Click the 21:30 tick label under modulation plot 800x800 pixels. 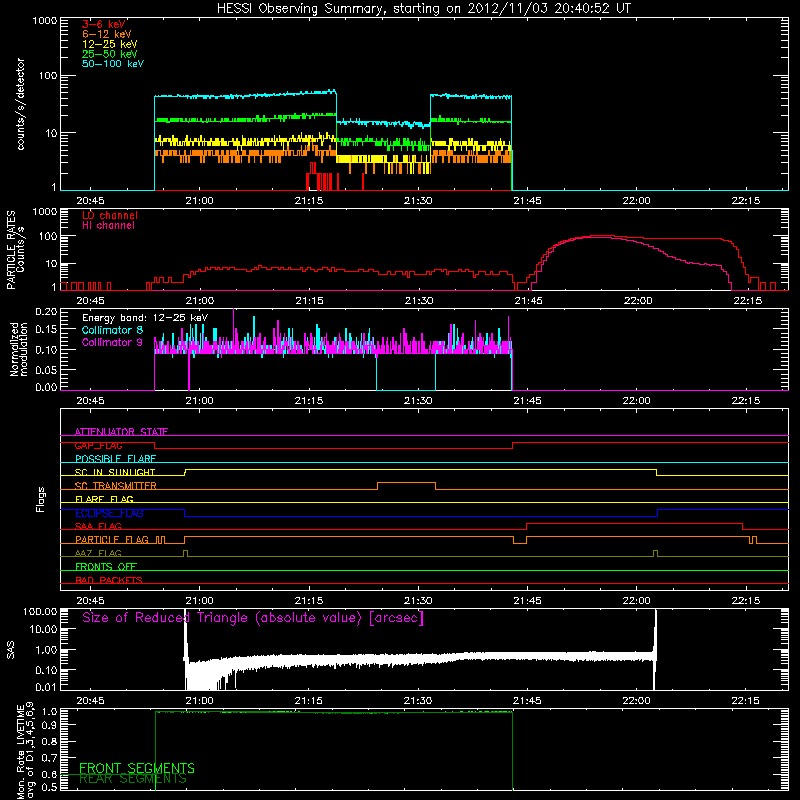pos(418,401)
